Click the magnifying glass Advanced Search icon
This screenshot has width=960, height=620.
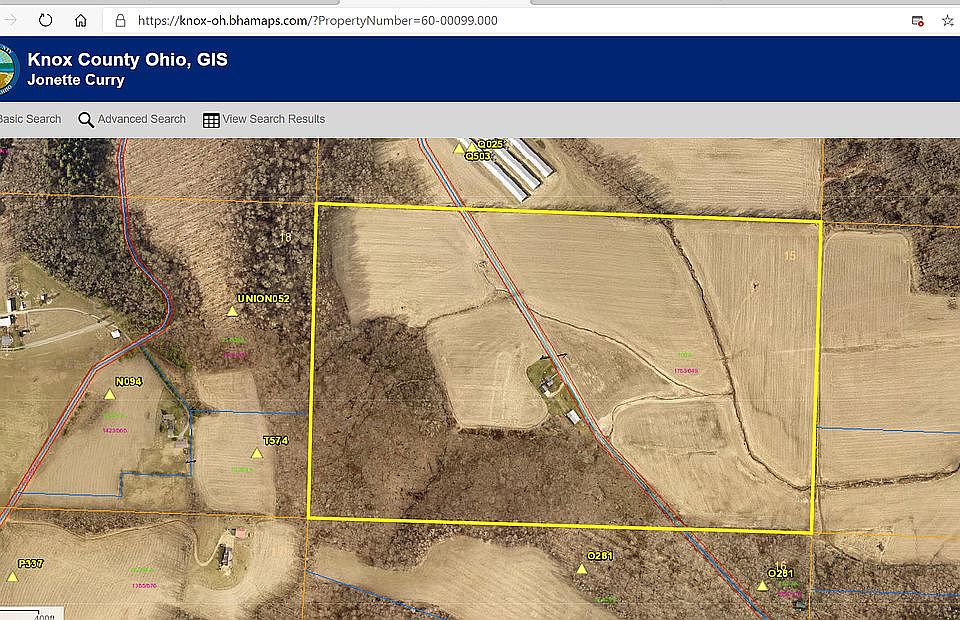point(85,119)
